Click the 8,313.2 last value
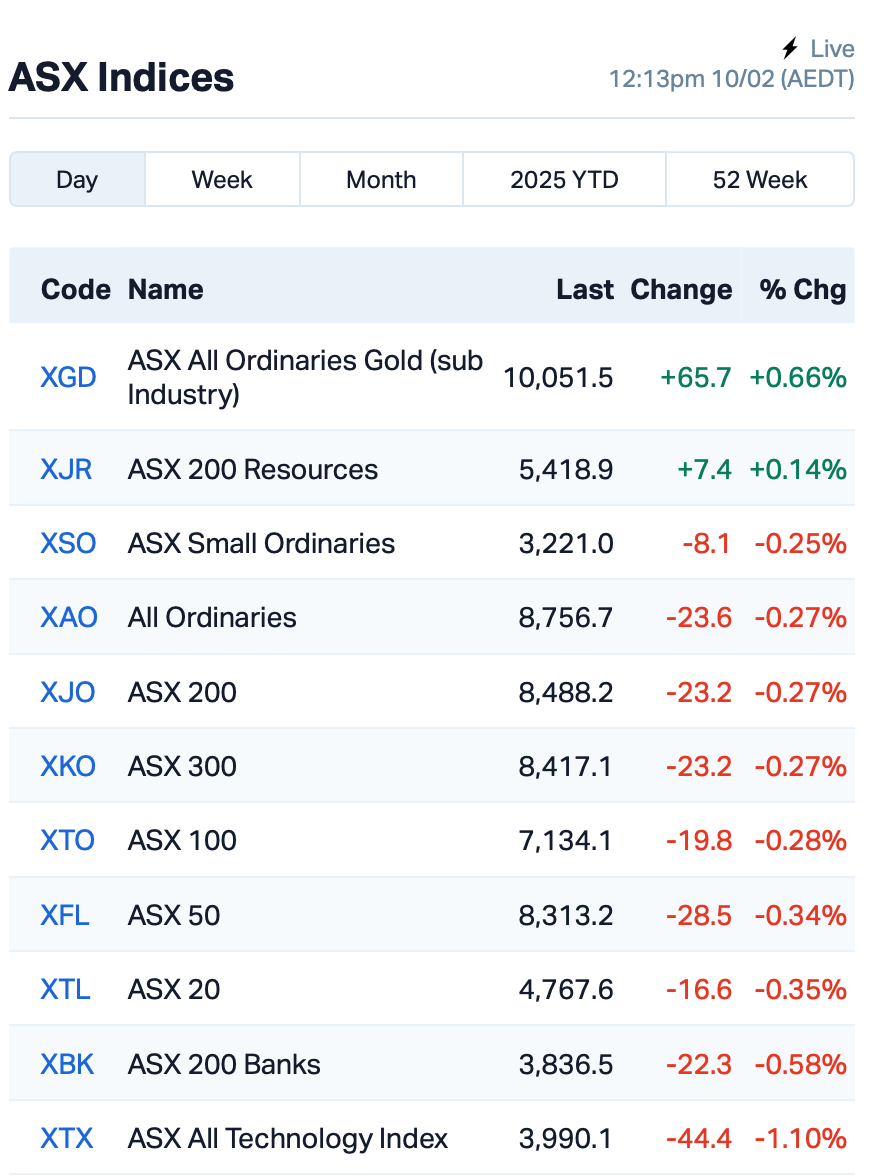The width and height of the screenshot is (876, 1176). coord(566,915)
